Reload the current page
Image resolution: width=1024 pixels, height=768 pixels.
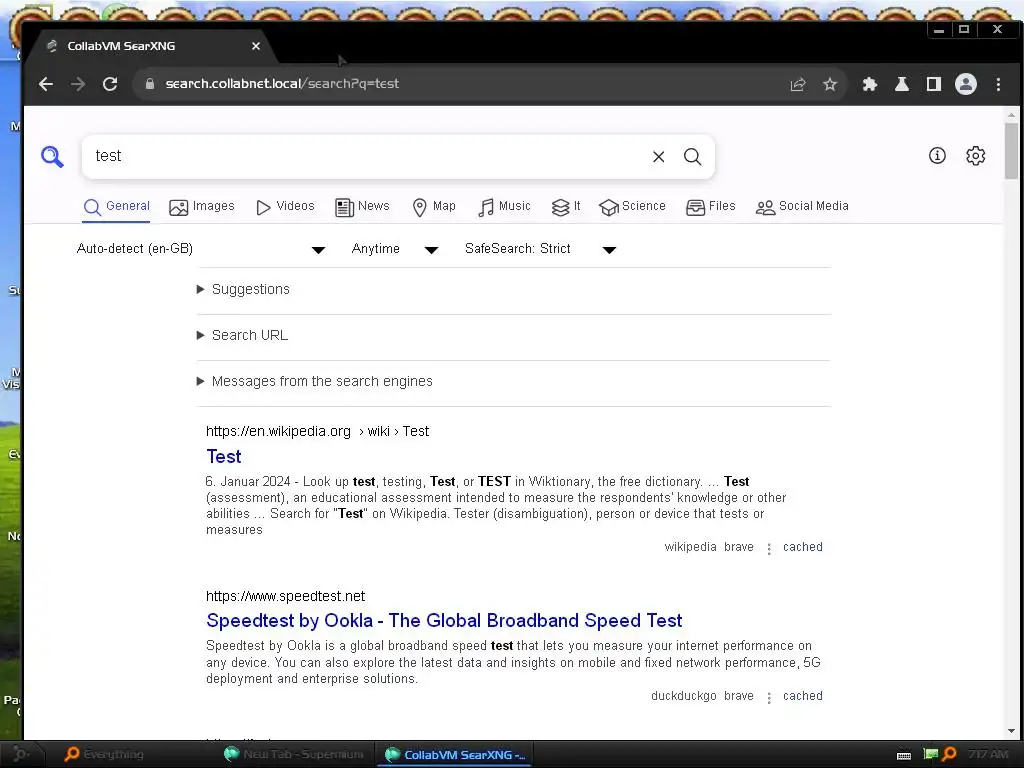tap(110, 84)
